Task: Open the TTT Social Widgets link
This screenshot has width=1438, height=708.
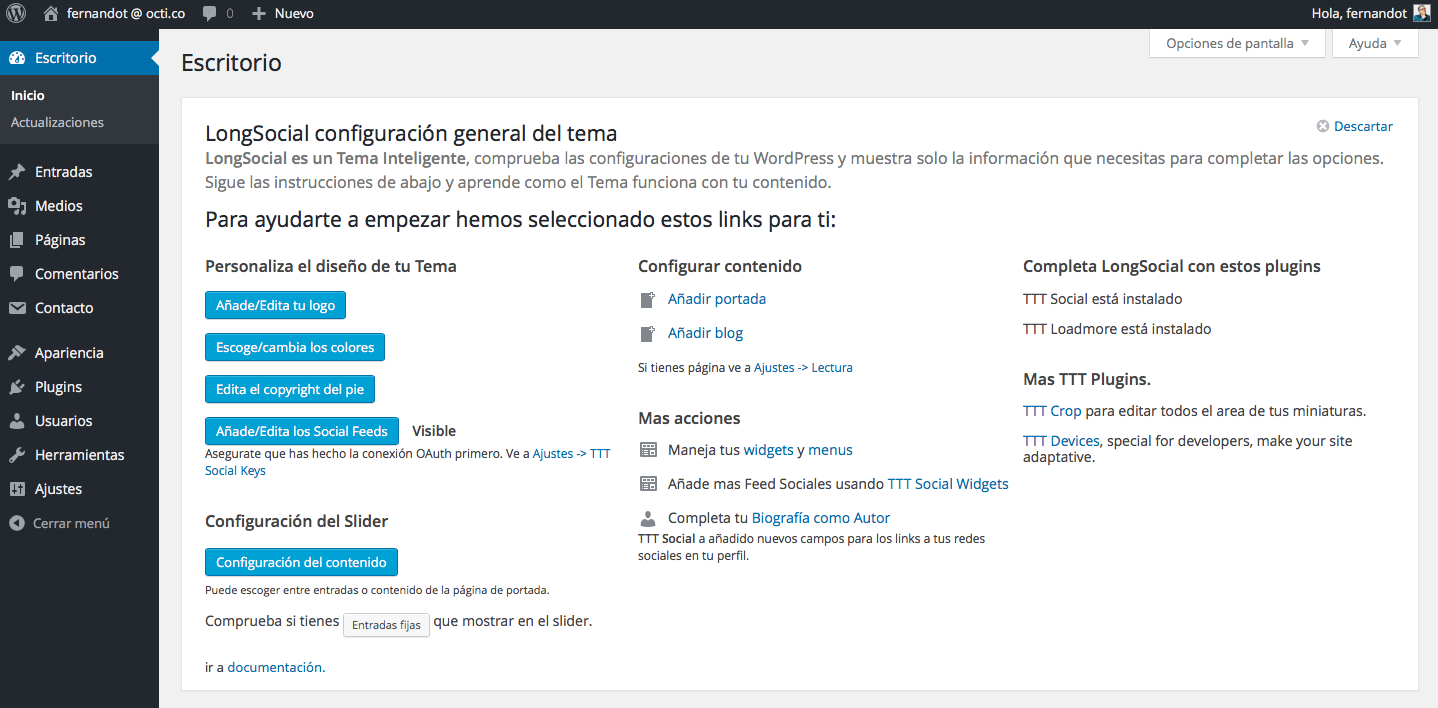Action: (x=948, y=484)
